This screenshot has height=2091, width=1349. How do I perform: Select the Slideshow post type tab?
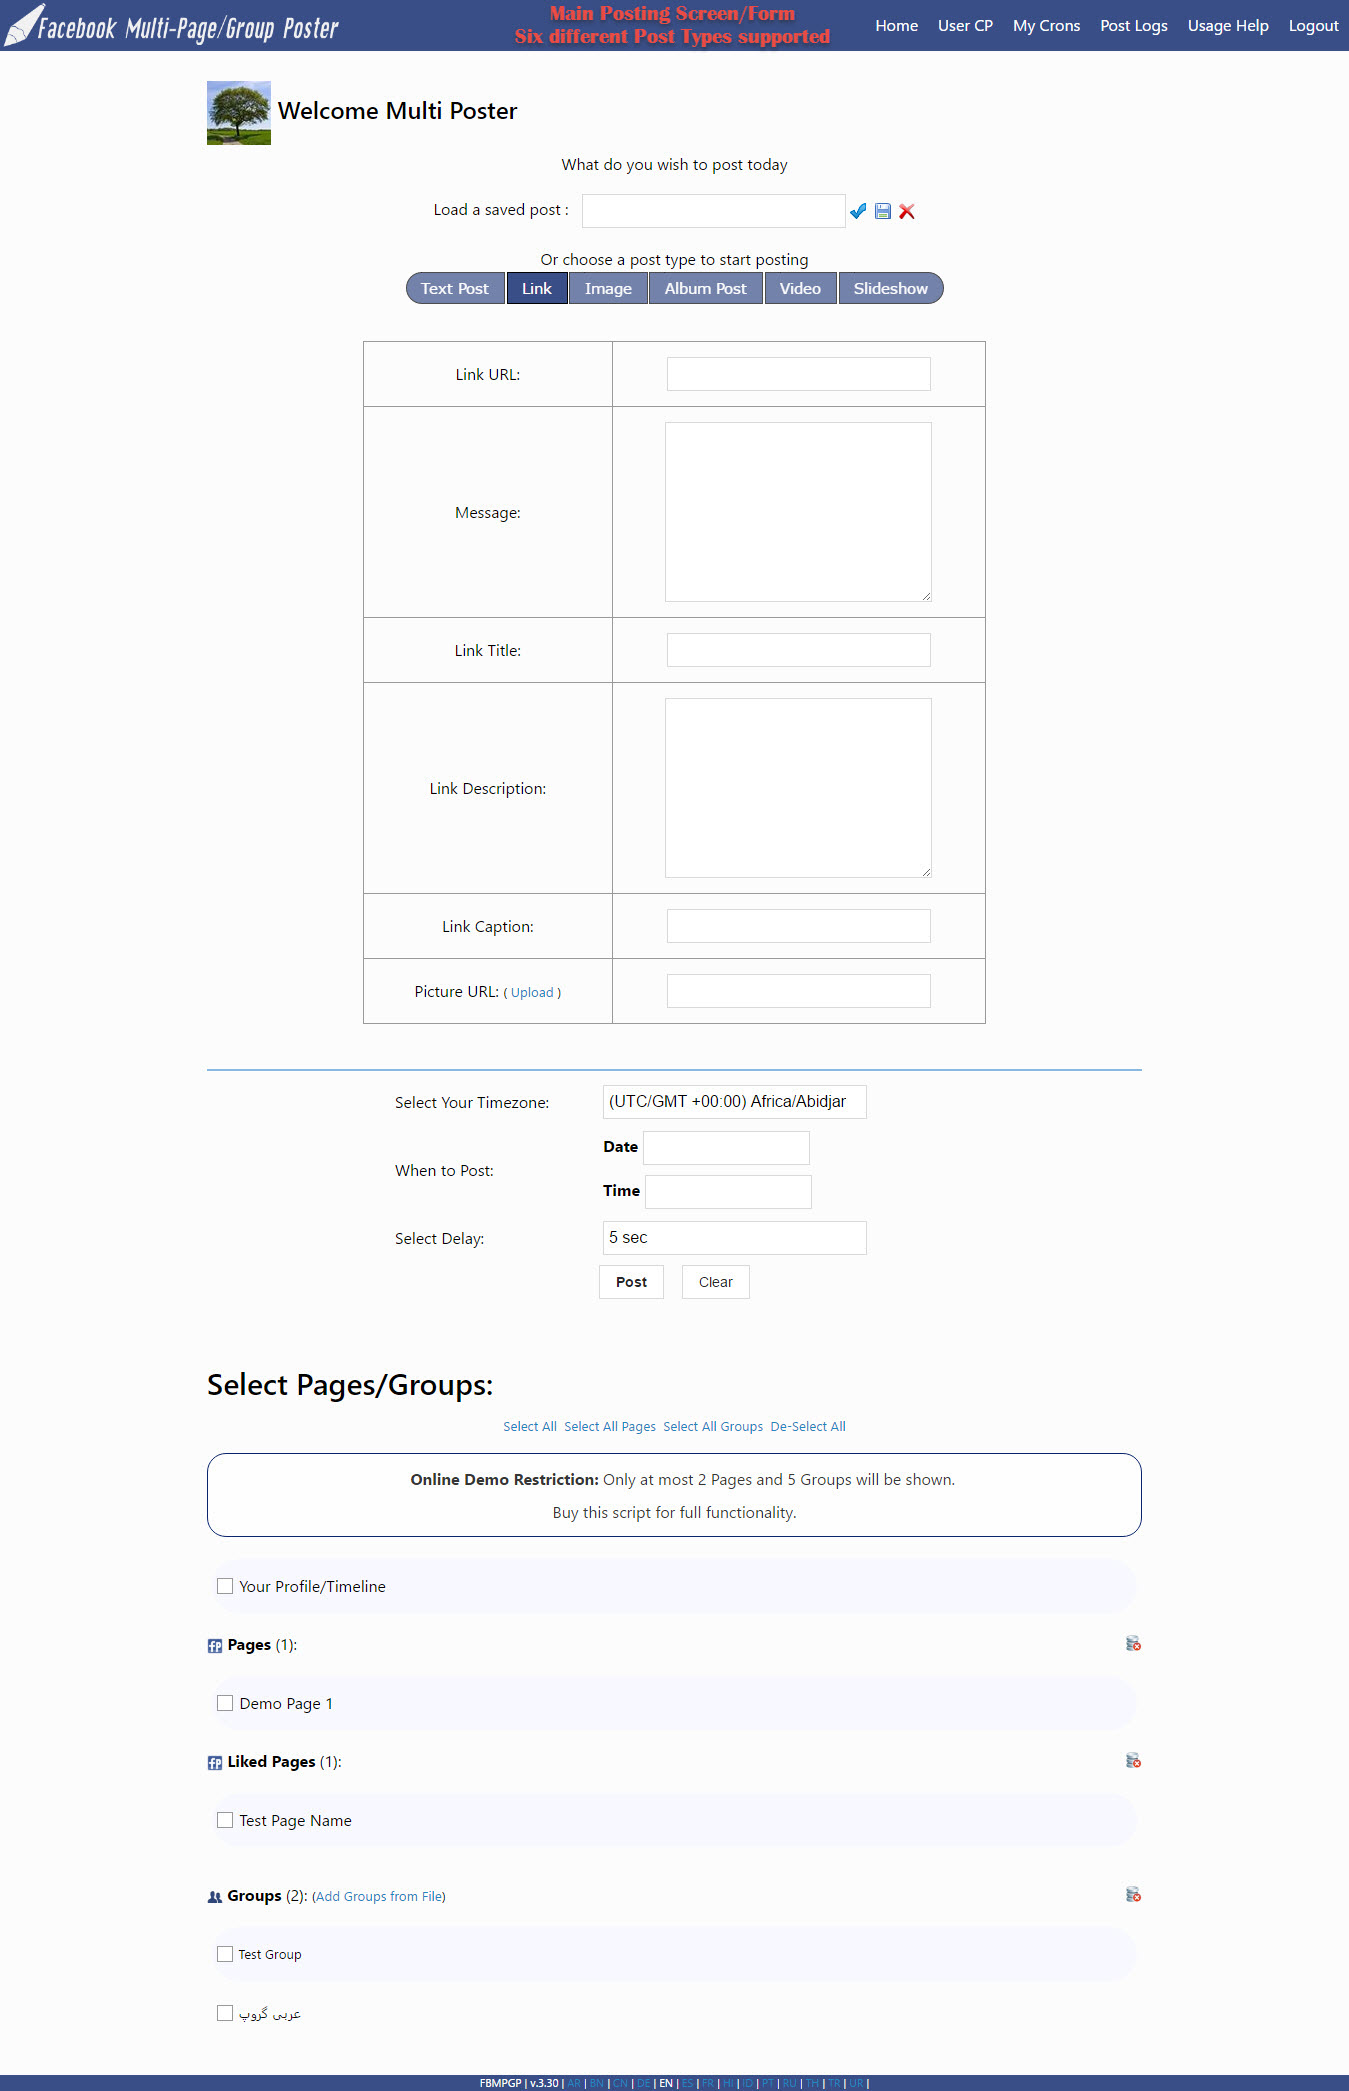pos(891,288)
